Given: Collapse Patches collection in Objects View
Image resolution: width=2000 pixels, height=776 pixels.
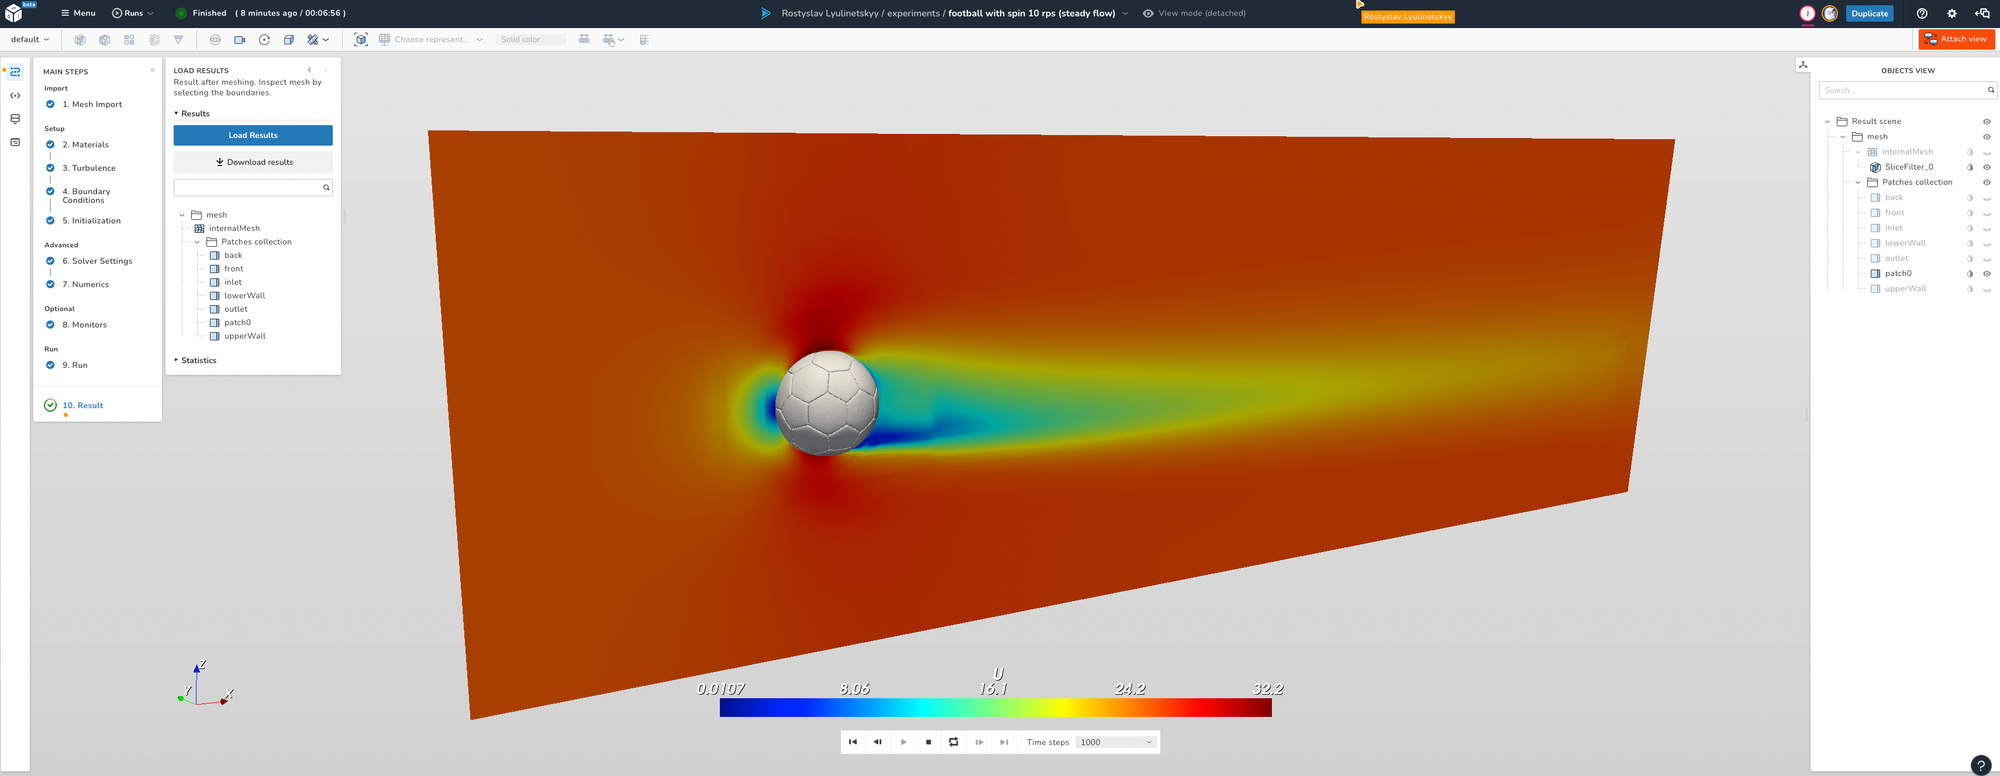Looking at the screenshot, I should (x=1858, y=183).
